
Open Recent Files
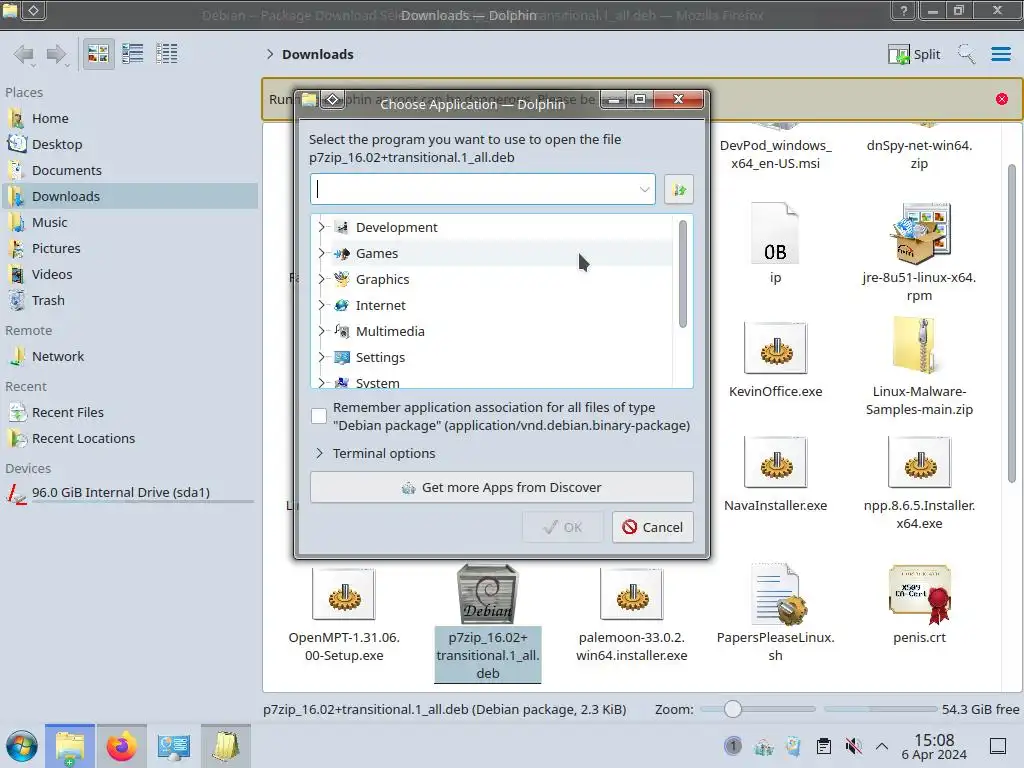point(130,413)
